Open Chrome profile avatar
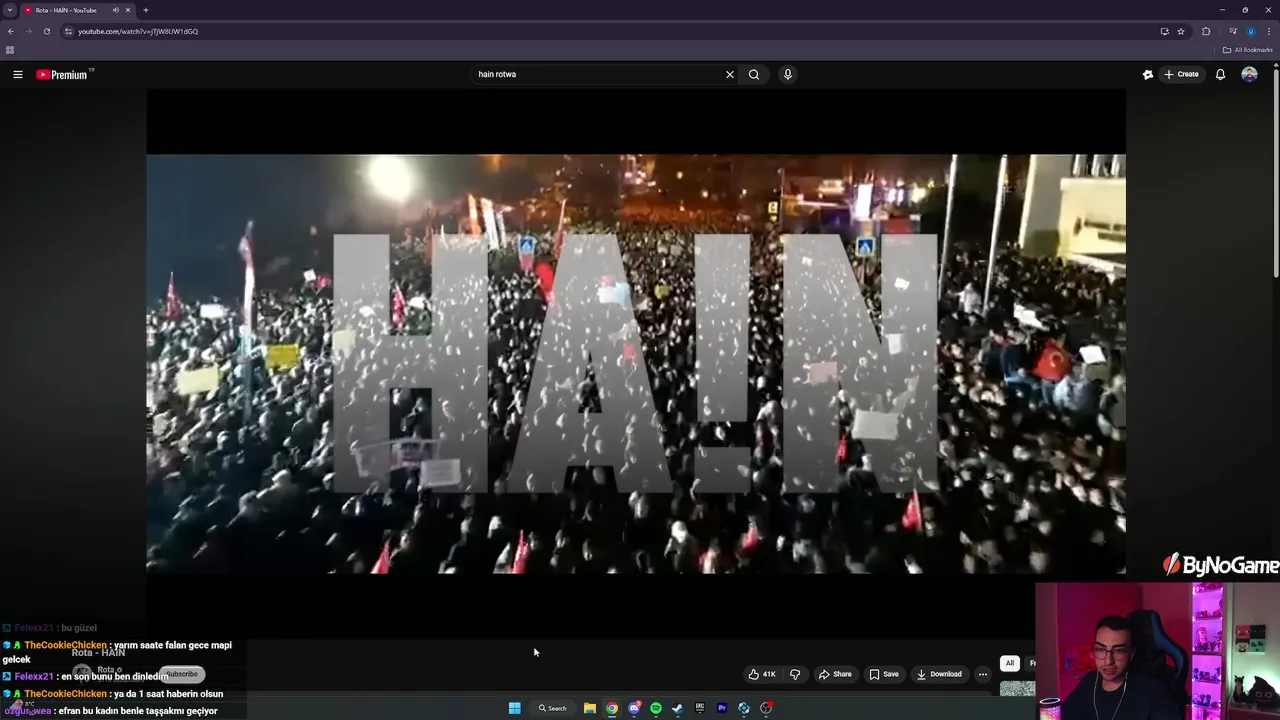 (x=1250, y=31)
